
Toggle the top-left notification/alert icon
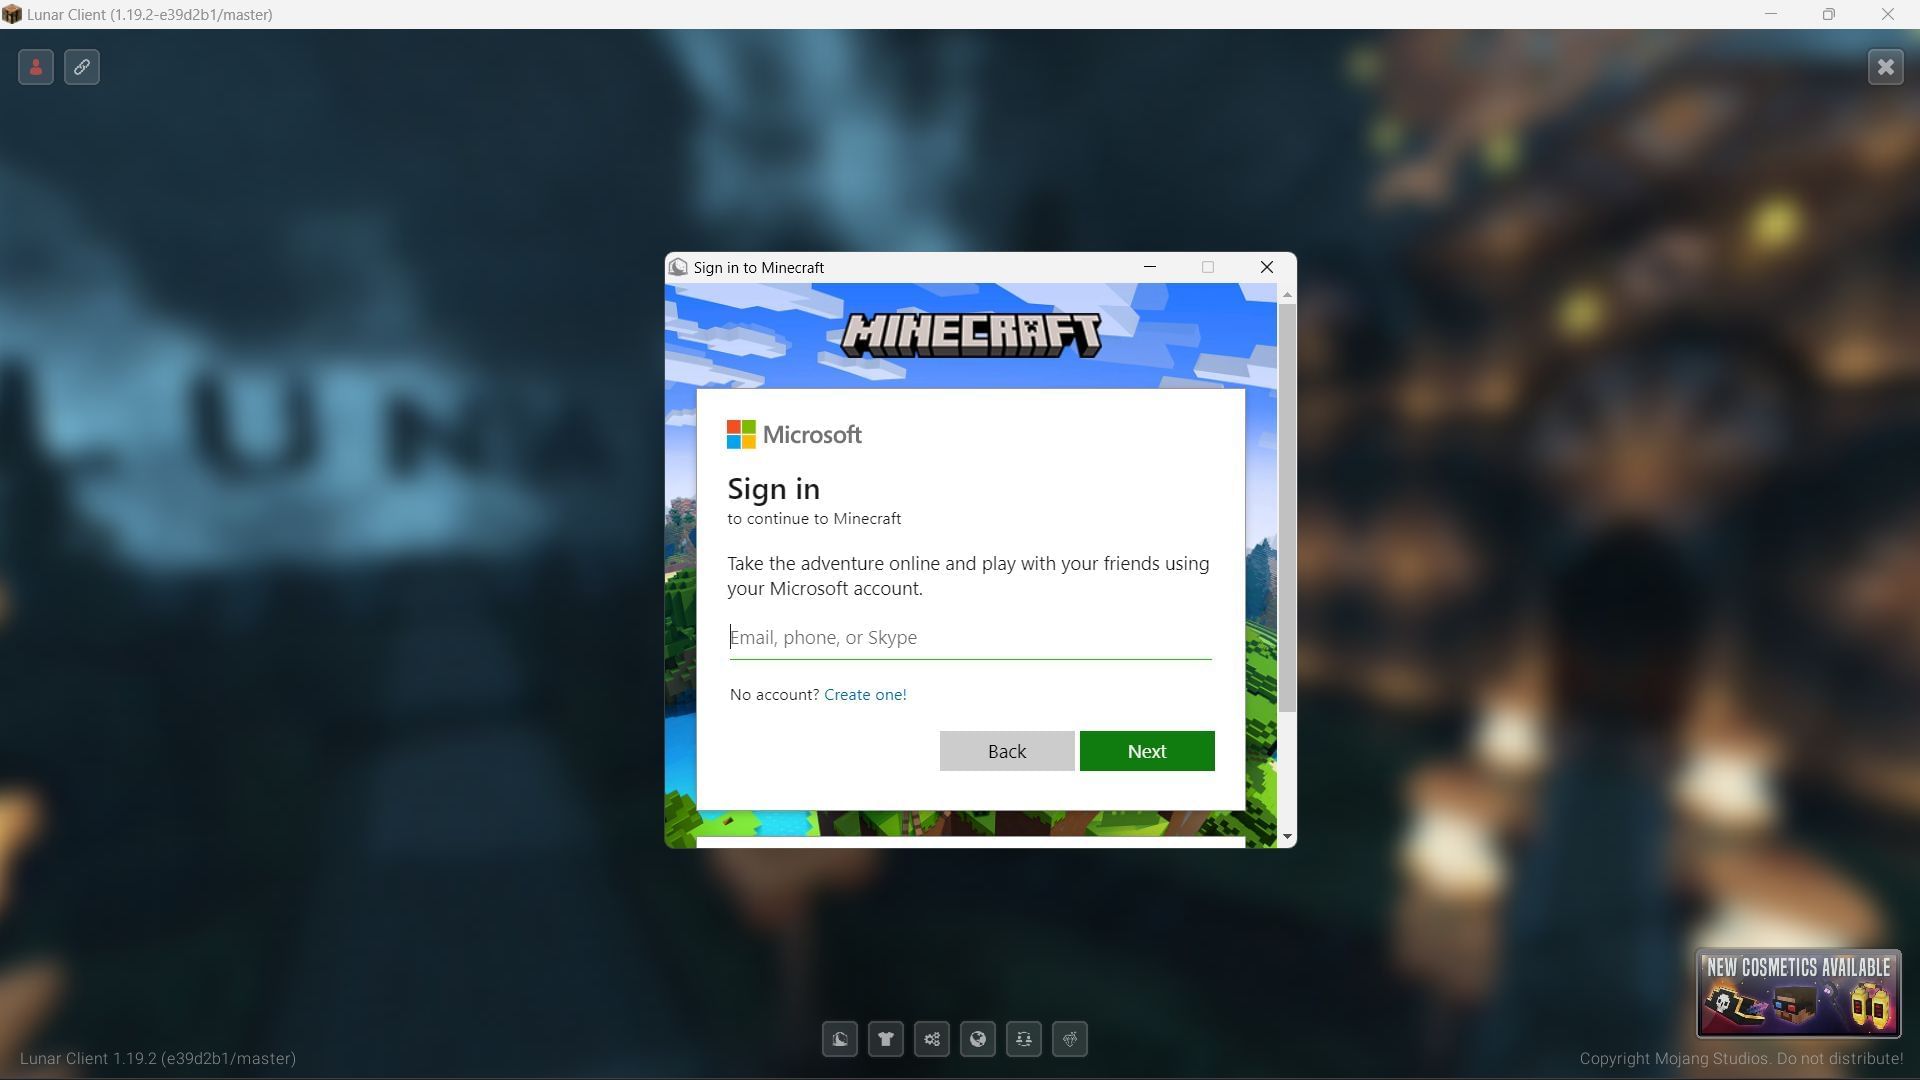36,67
